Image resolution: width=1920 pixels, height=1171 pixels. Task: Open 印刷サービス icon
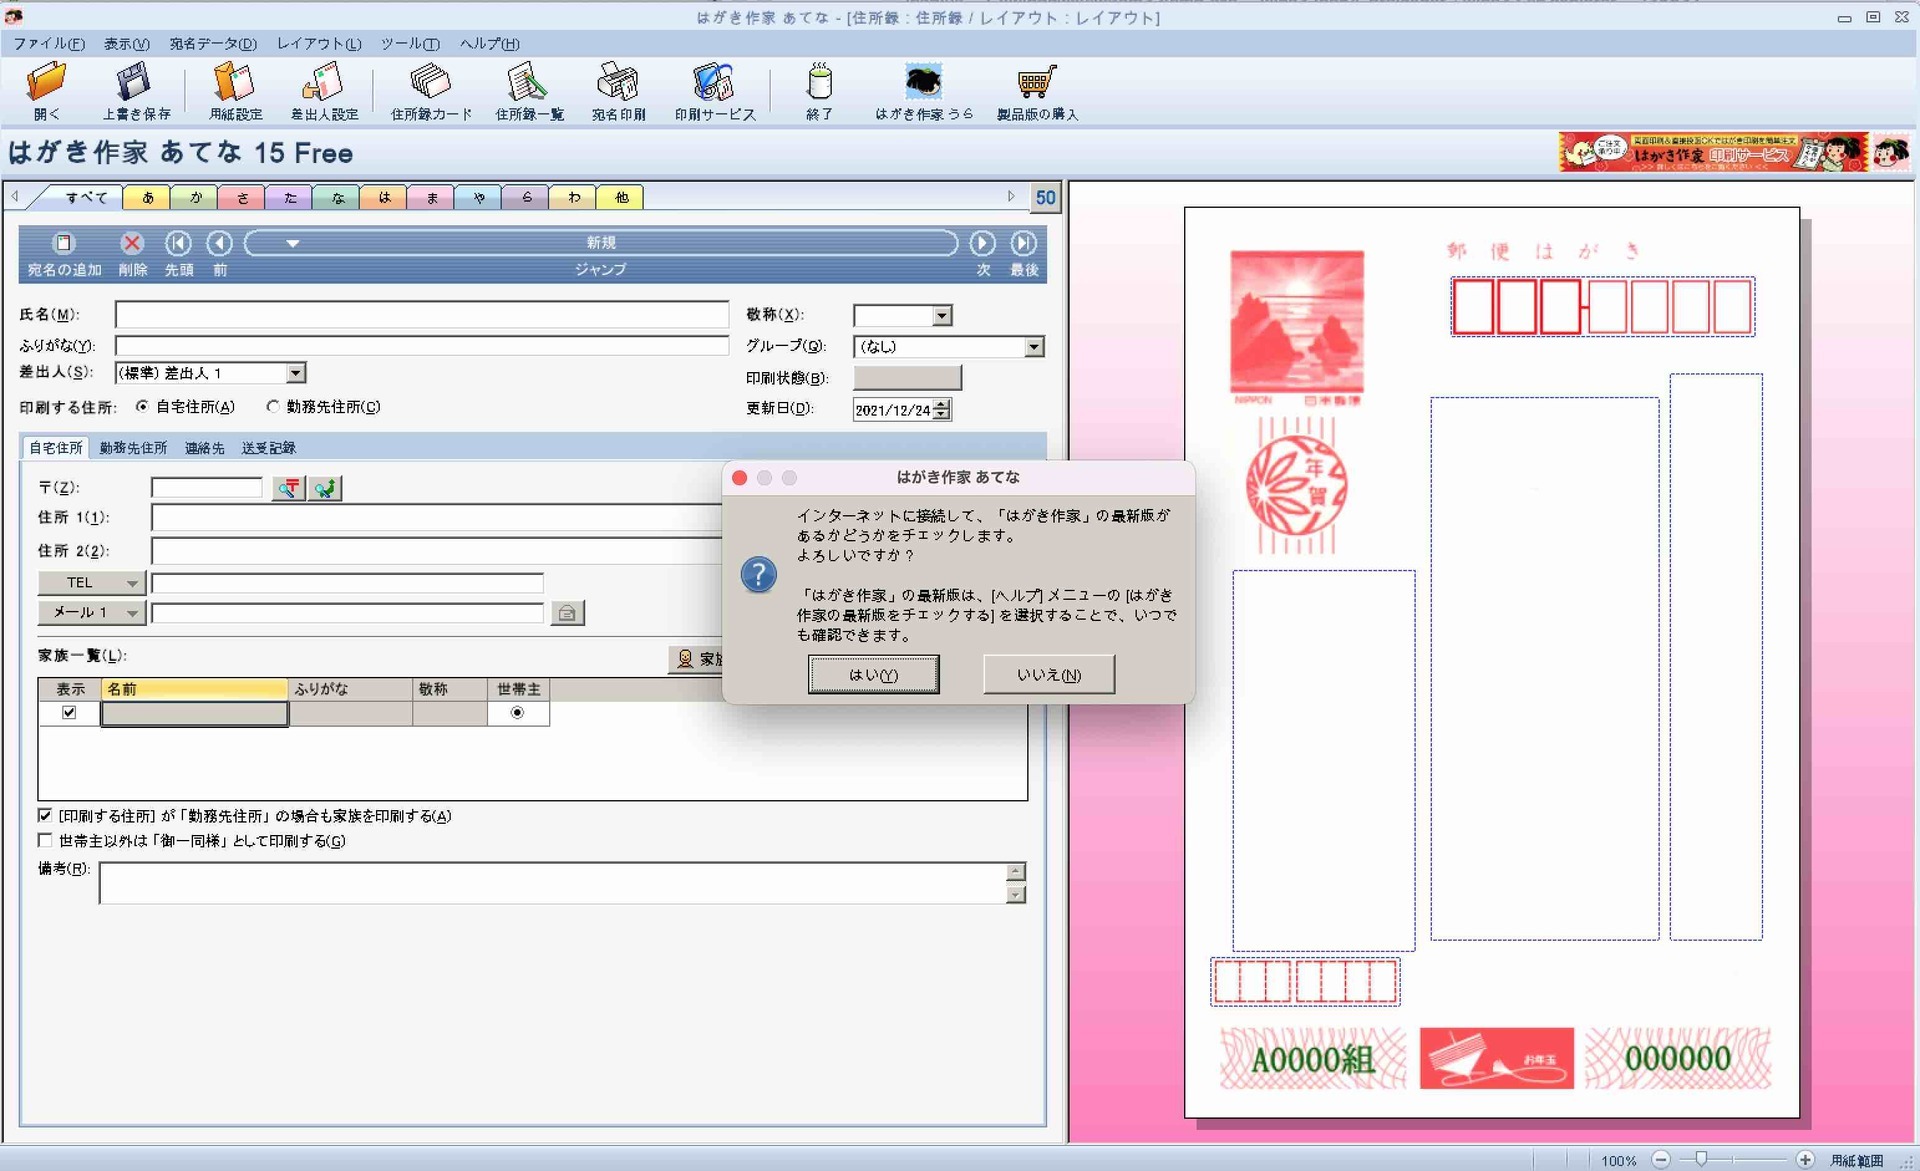tap(715, 90)
